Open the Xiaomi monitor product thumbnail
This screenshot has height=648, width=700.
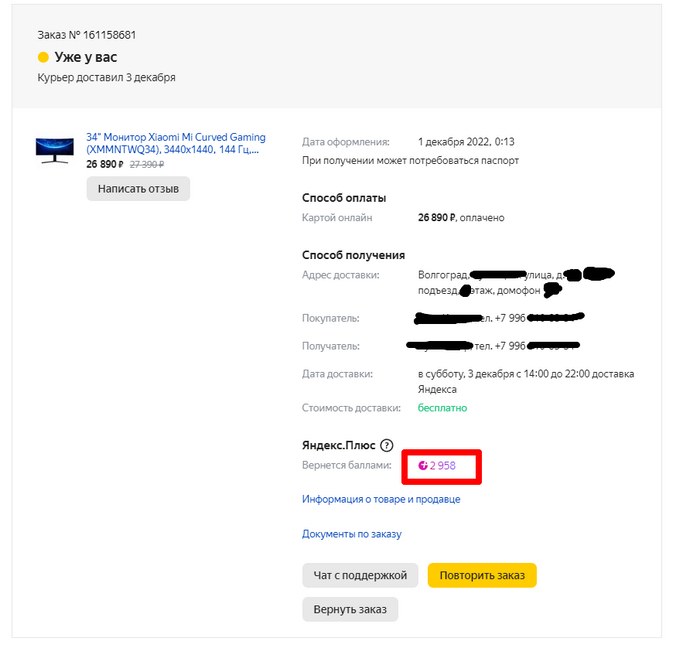[55, 148]
